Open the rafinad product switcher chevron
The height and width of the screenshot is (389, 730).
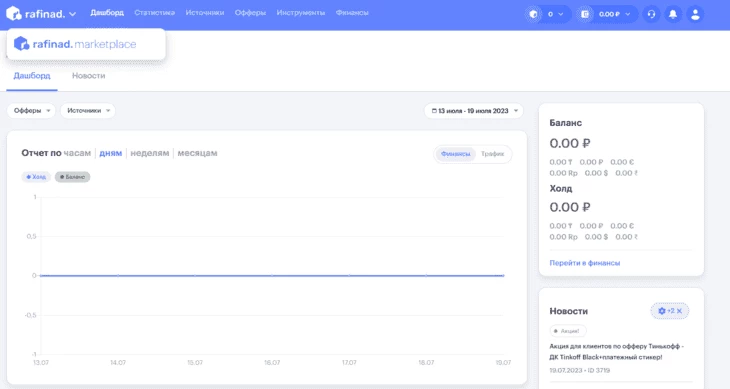[73, 14]
